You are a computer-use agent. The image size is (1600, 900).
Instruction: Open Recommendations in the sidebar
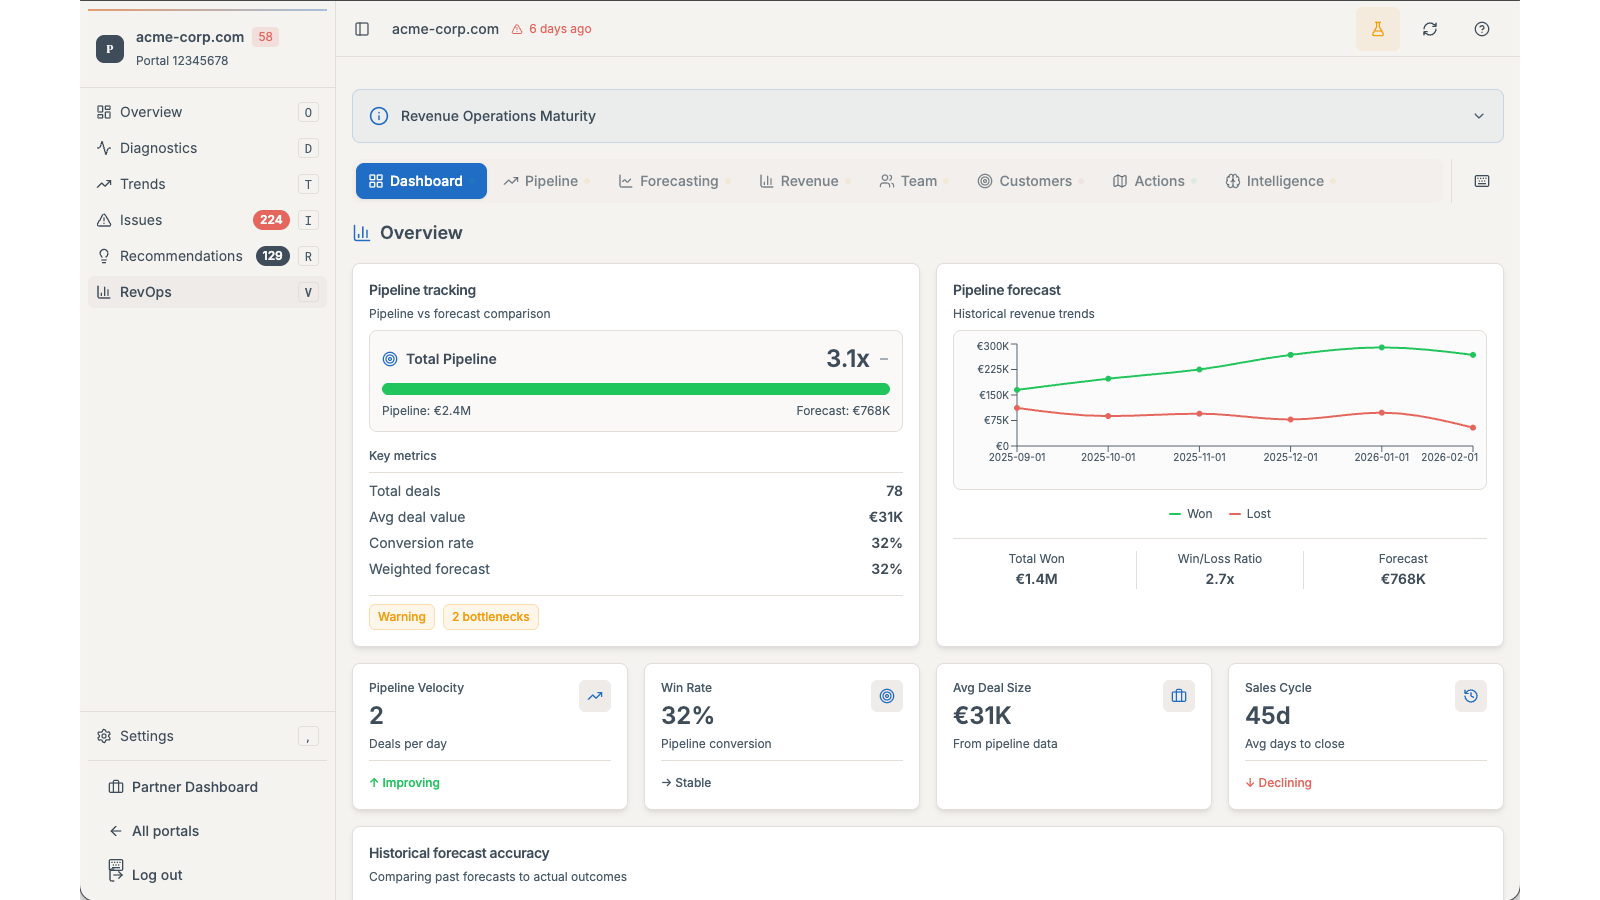207,256
